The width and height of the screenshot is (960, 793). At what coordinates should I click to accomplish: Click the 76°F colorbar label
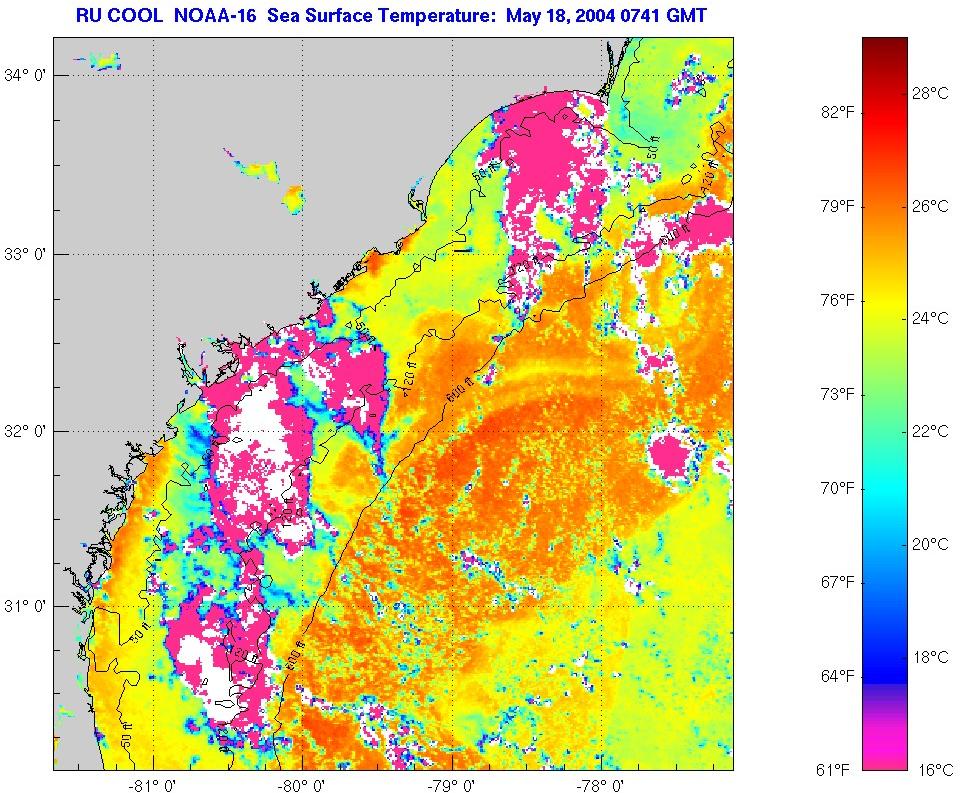[838, 300]
